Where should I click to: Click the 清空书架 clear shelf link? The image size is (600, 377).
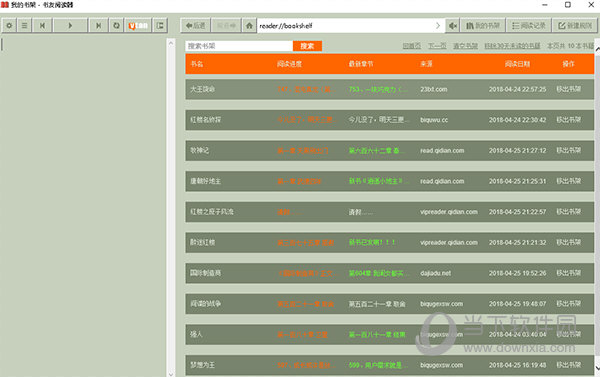tap(465, 46)
